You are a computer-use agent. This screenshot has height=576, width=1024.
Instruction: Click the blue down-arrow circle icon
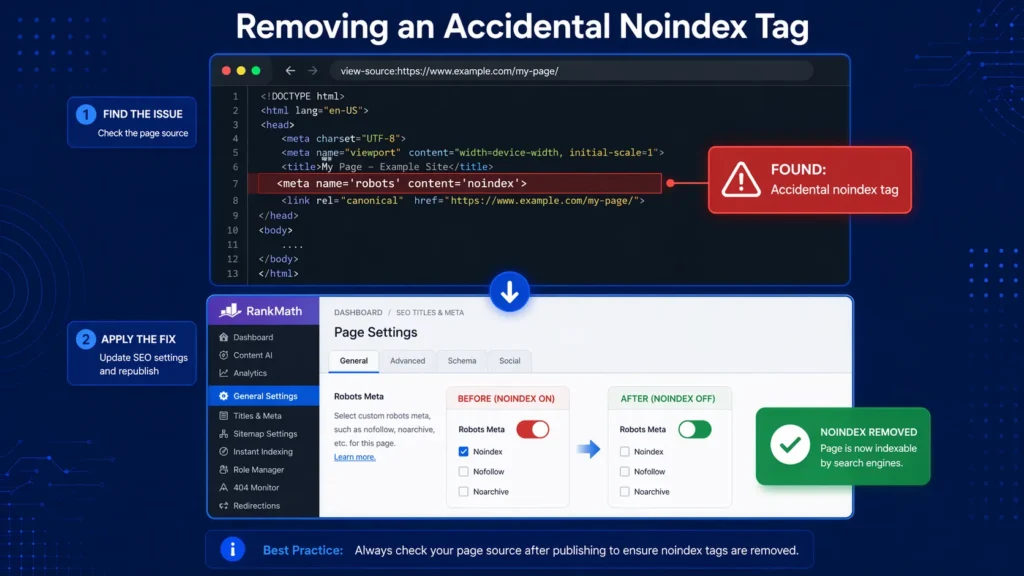pyautogui.click(x=509, y=293)
